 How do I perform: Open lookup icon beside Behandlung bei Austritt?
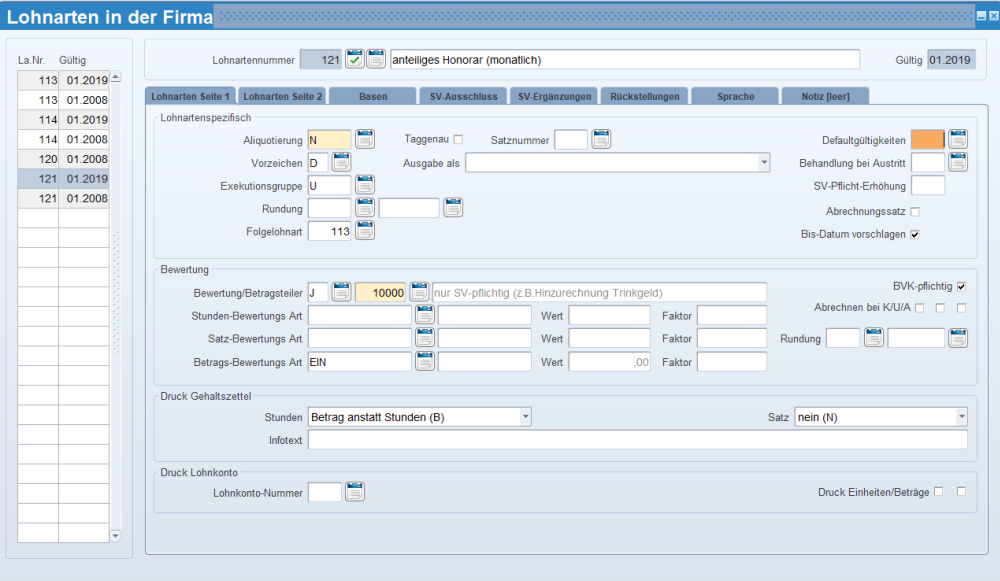pyautogui.click(x=958, y=162)
